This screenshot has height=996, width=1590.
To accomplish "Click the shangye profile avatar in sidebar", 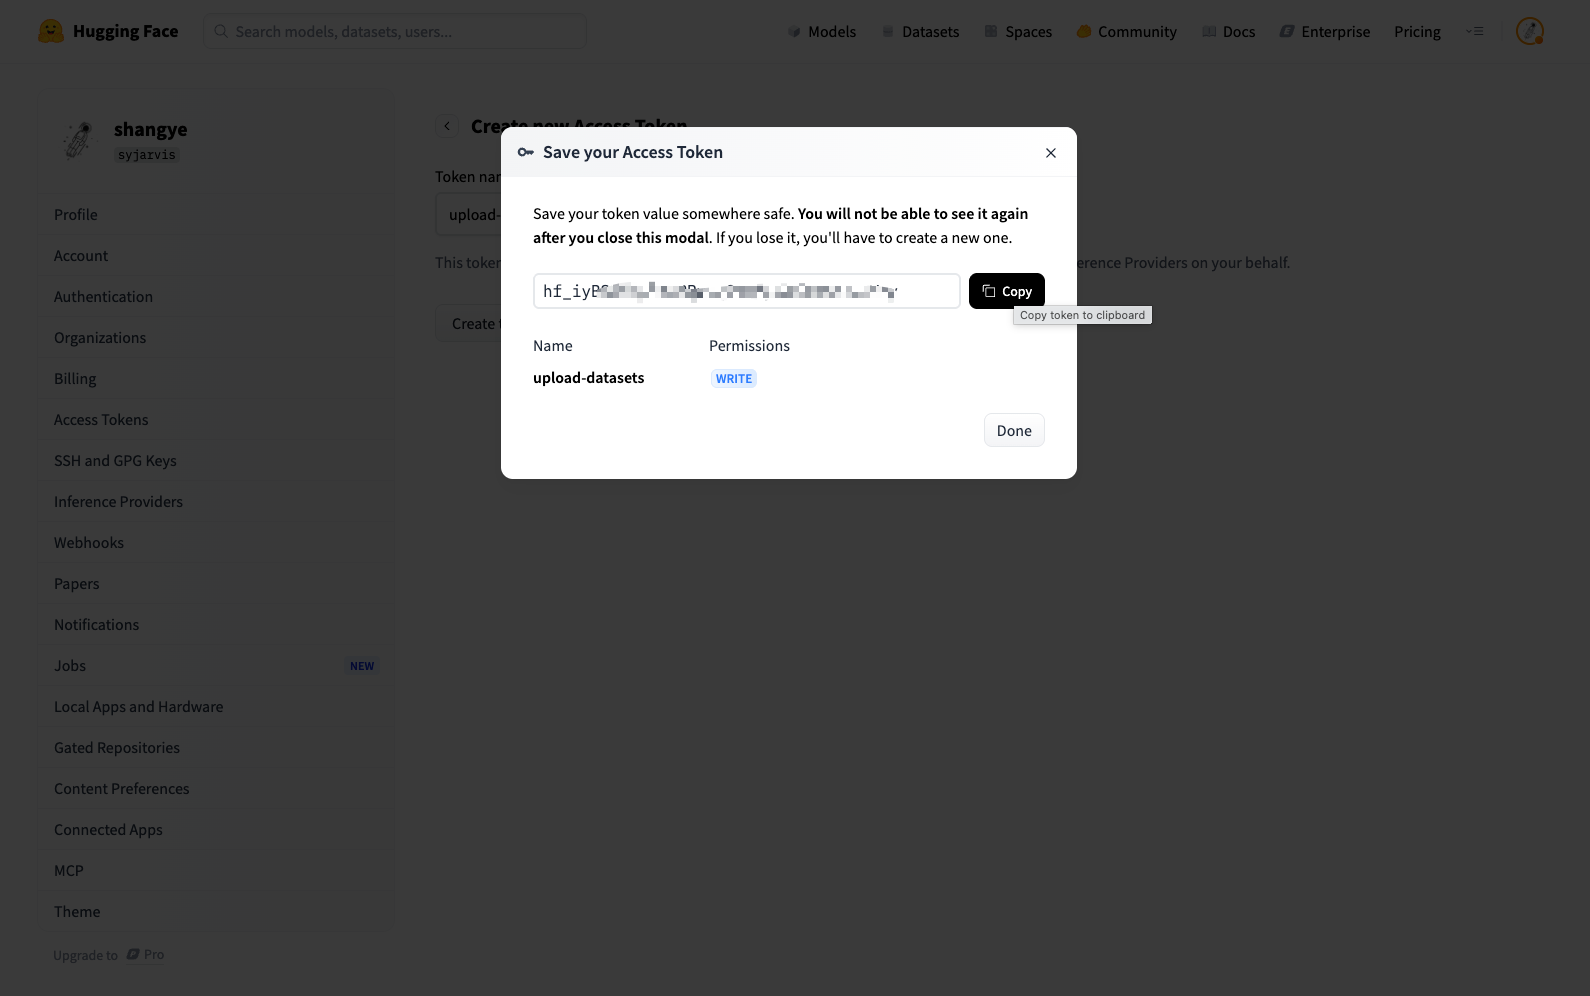I will pos(78,140).
